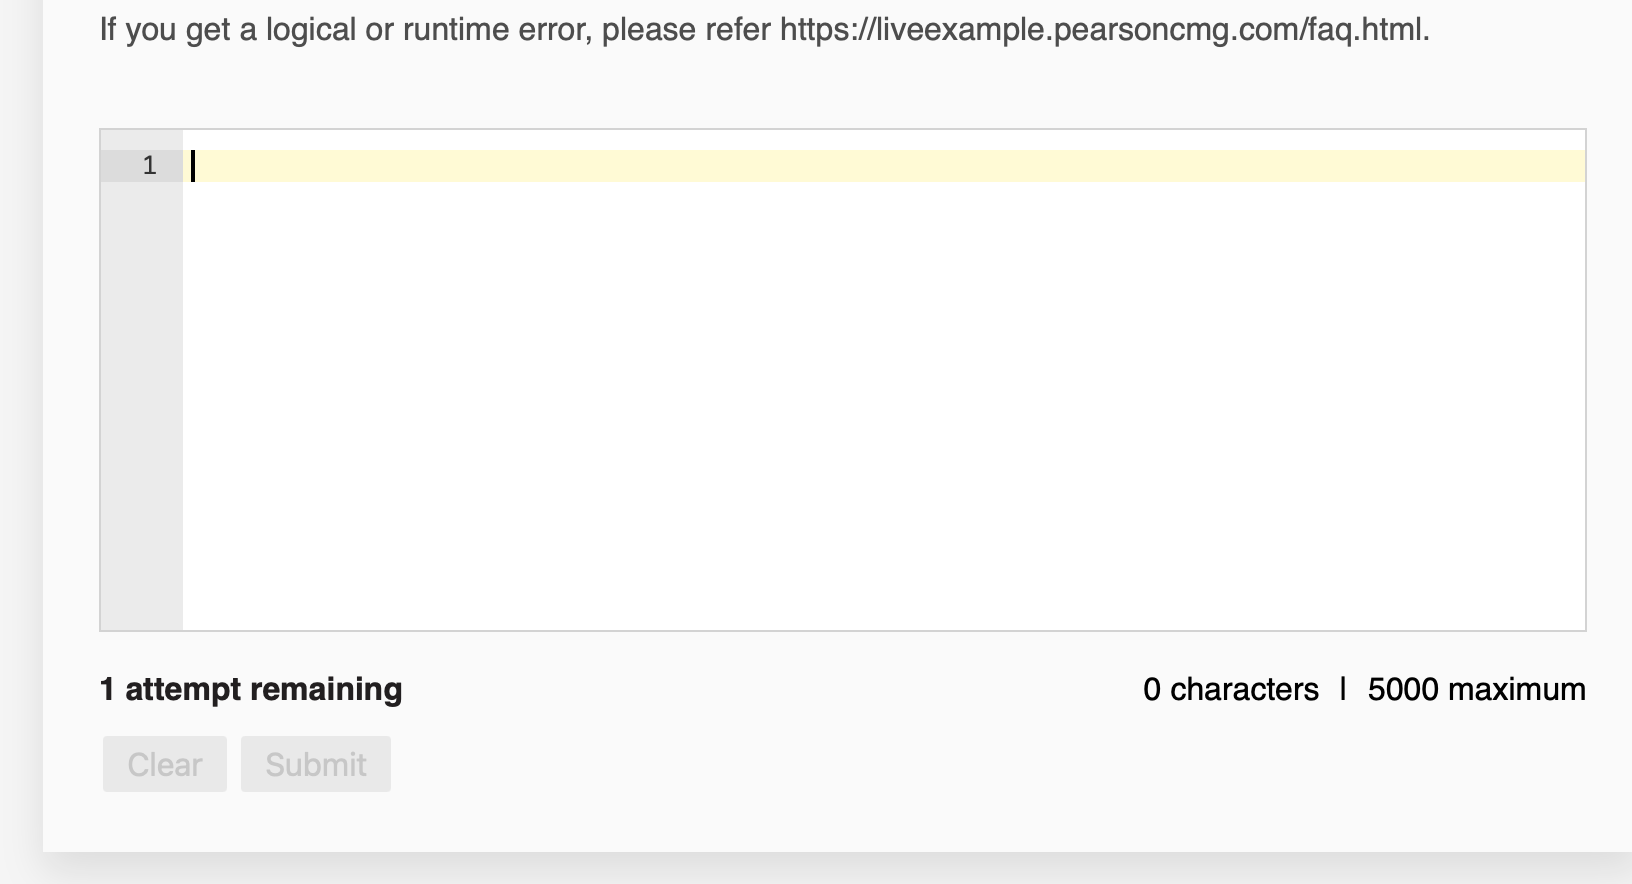1632x884 pixels.
Task: Click the word 'attempt' in remaining label
Action: pos(183,689)
